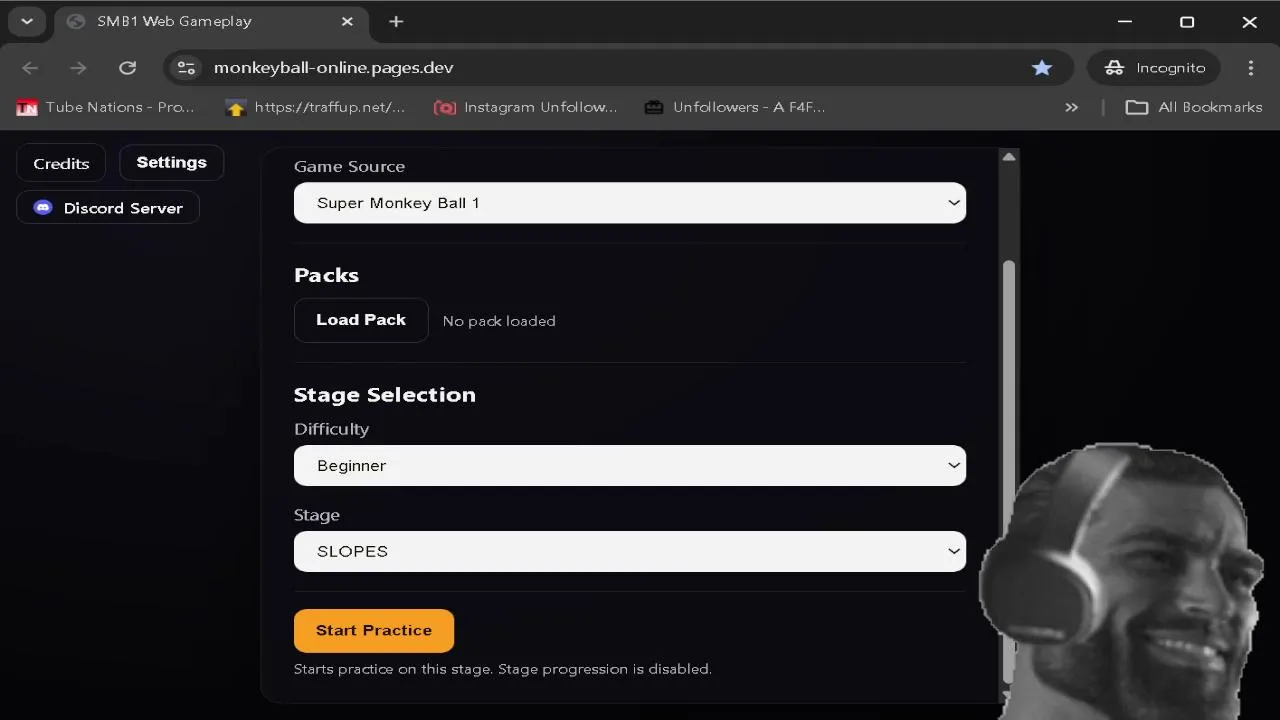The width and height of the screenshot is (1280, 720).
Task: Click the Start Practice button
Action: coord(374,631)
